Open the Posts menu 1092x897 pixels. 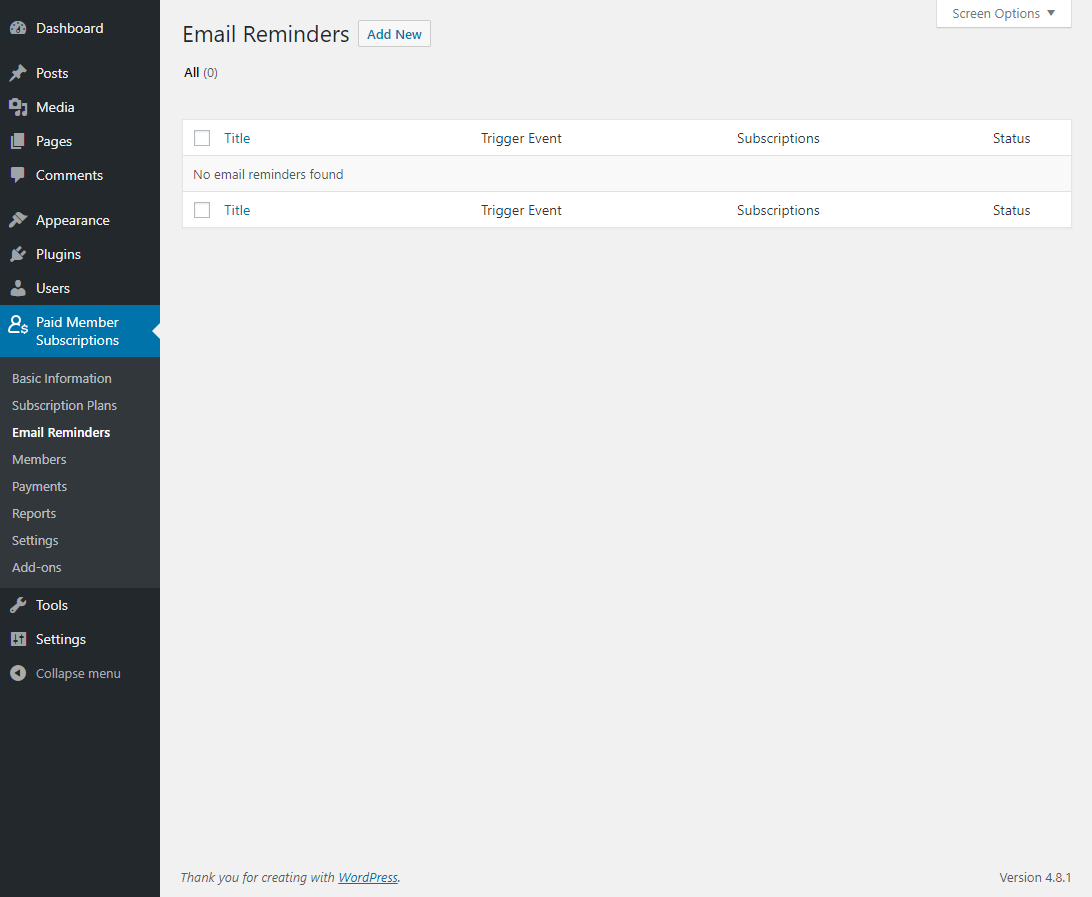pos(52,73)
